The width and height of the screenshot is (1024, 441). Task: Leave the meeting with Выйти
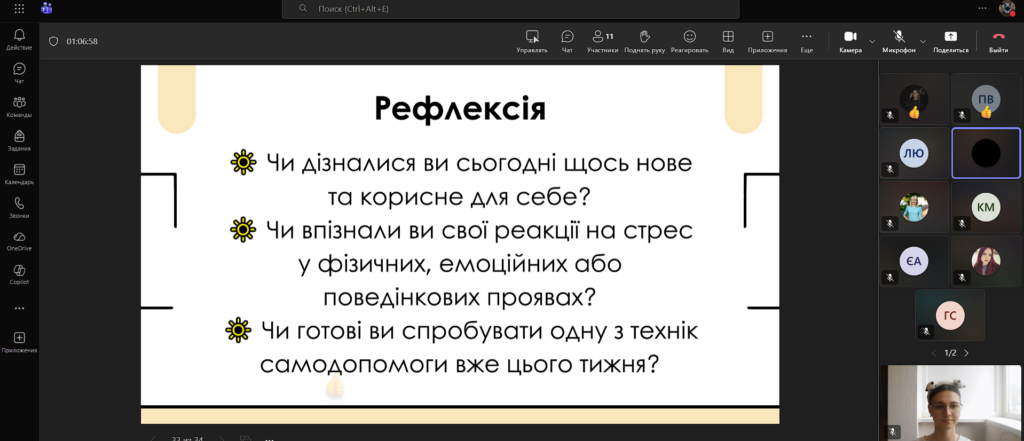[x=998, y=40]
